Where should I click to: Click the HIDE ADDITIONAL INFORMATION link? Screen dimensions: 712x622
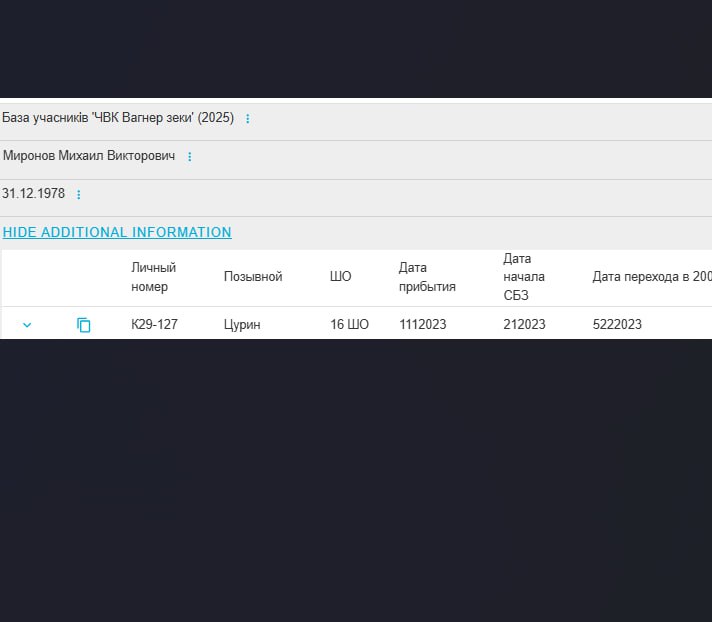coord(117,232)
